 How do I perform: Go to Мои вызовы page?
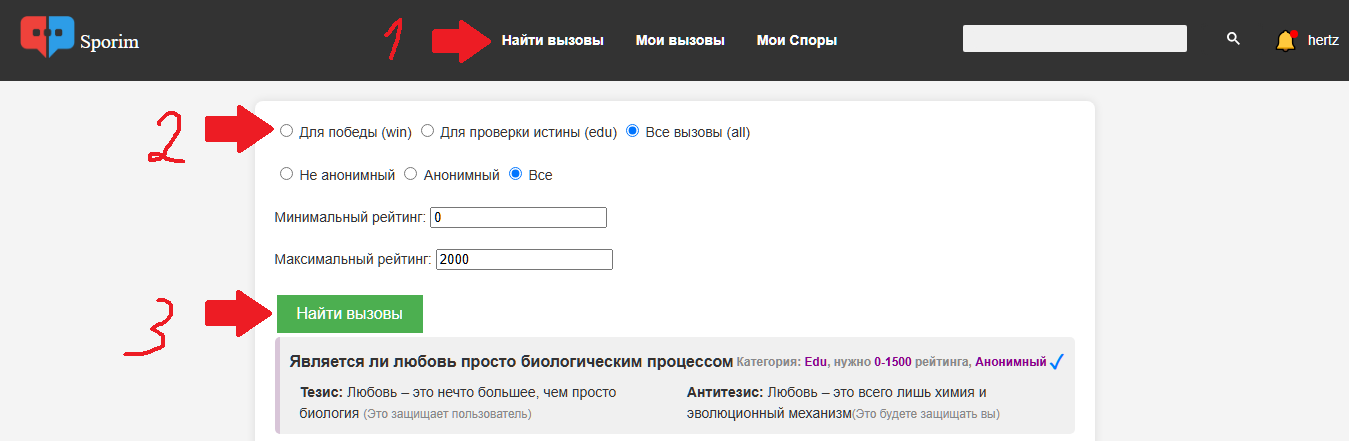pos(680,41)
